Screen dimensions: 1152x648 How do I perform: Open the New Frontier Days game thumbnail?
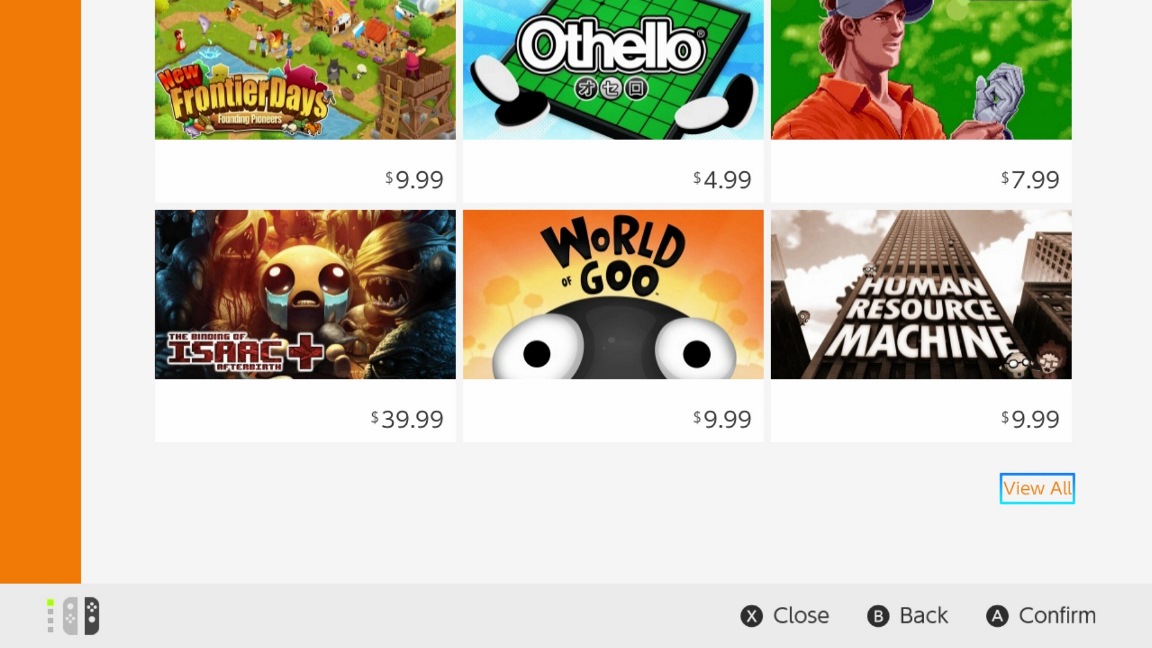tap(305, 70)
